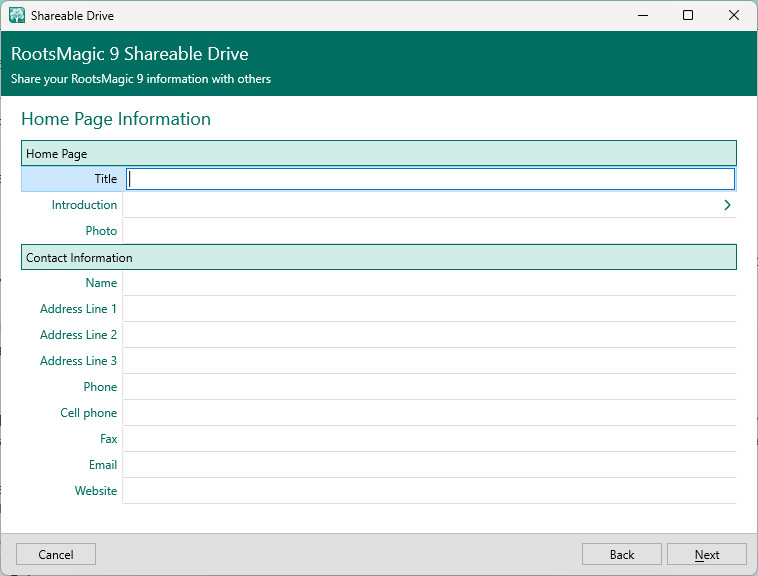Click the Contact Information section header
This screenshot has height=576, width=758.
[x=378, y=258]
